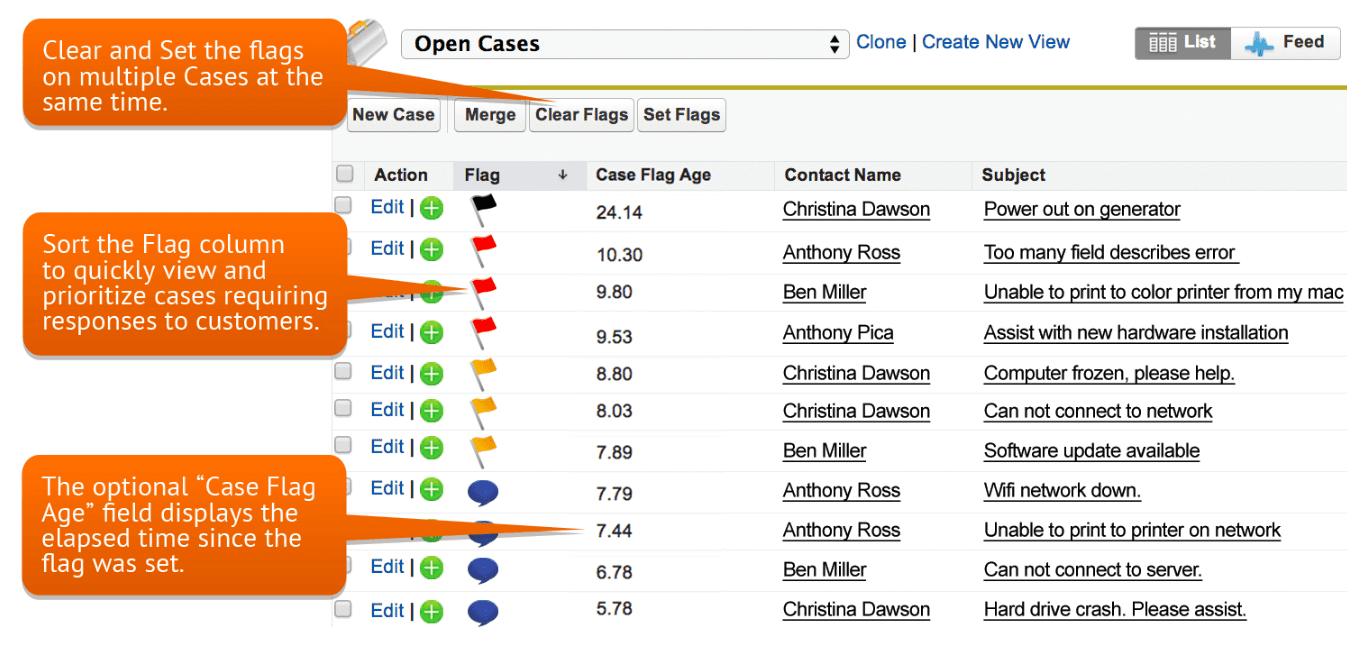Switch to the List view tab
The width and height of the screenshot is (1347, 649).
pyautogui.click(x=1182, y=42)
